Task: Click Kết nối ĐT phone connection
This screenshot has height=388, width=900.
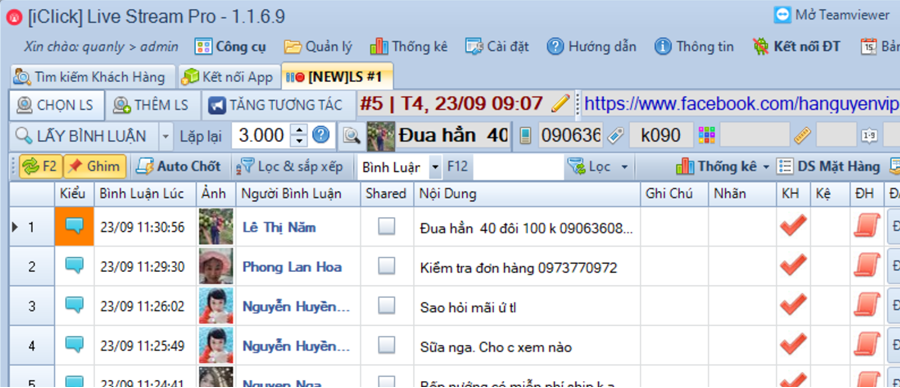Action: point(797,46)
